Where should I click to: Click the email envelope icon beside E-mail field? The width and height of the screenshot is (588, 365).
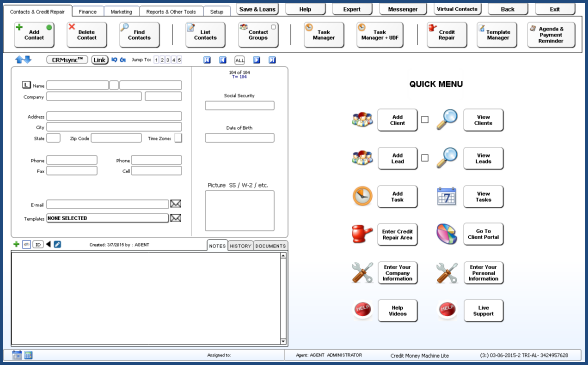176,204
